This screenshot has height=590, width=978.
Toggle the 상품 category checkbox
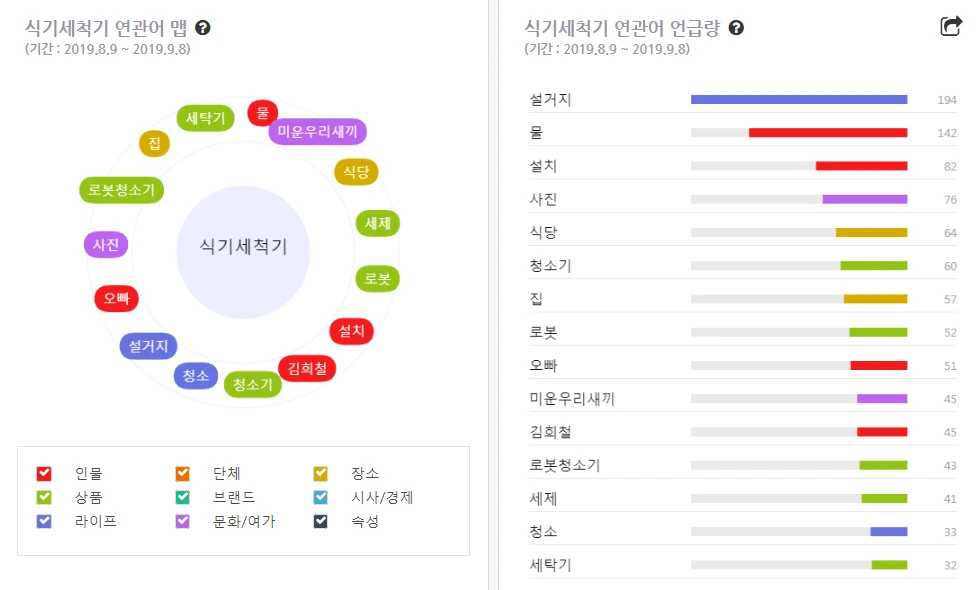pyautogui.click(x=44, y=497)
